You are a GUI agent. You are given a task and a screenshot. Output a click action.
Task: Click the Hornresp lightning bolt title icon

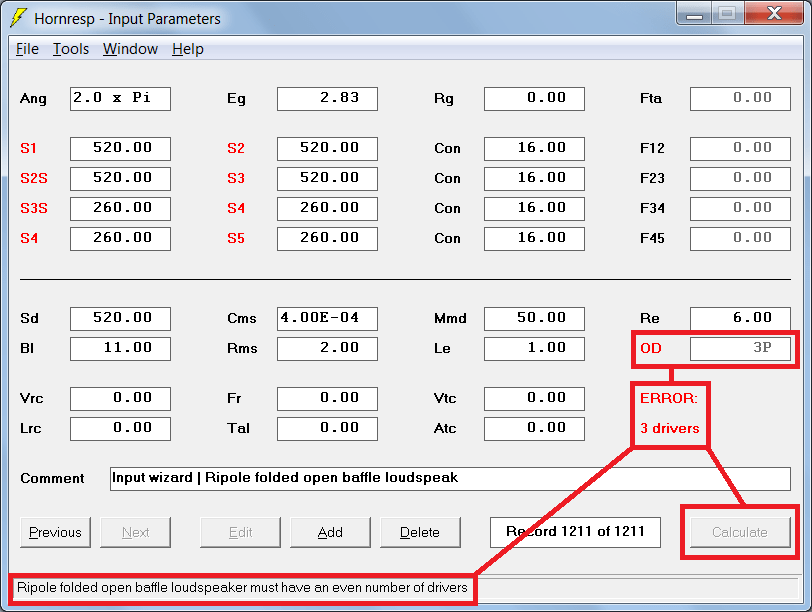[x=18, y=18]
